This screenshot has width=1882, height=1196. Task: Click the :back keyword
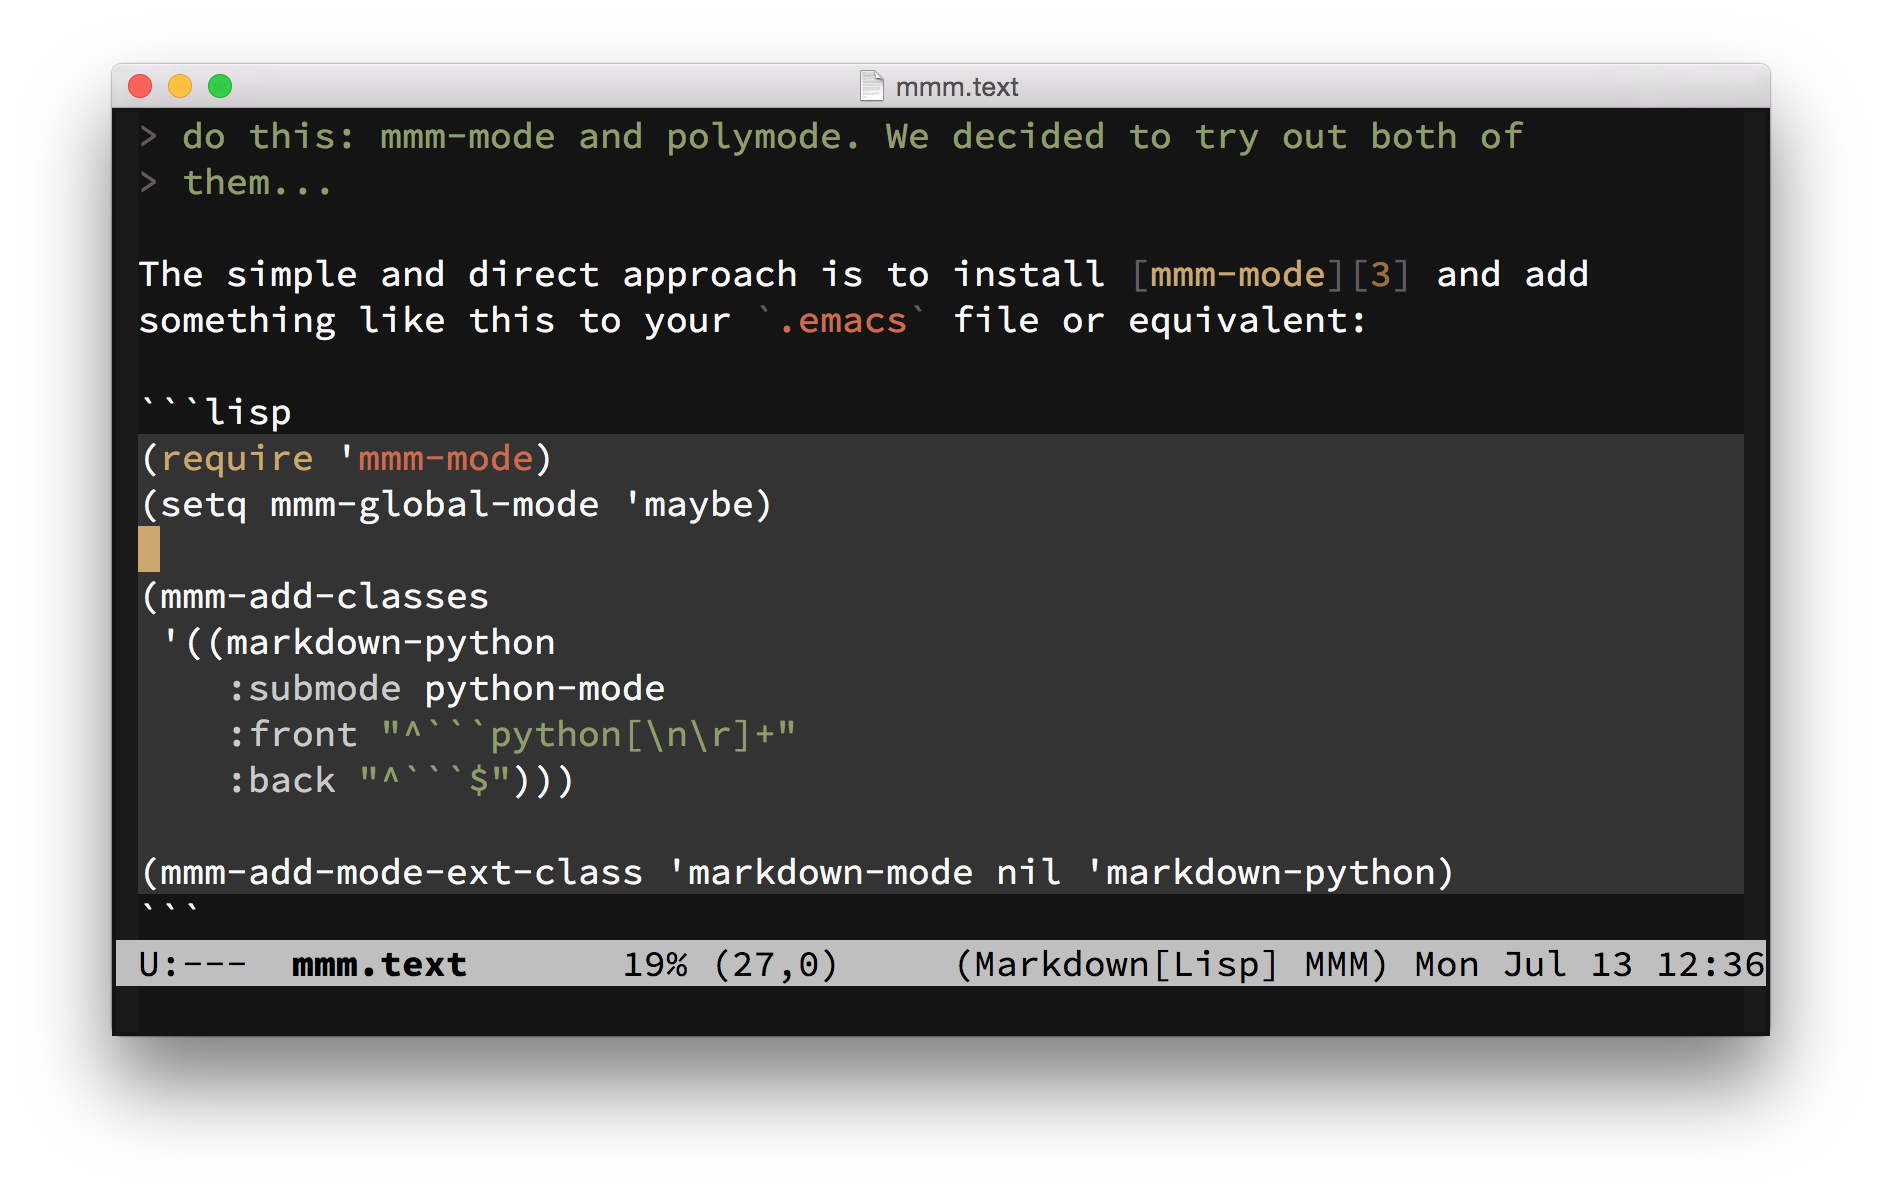coord(281,780)
